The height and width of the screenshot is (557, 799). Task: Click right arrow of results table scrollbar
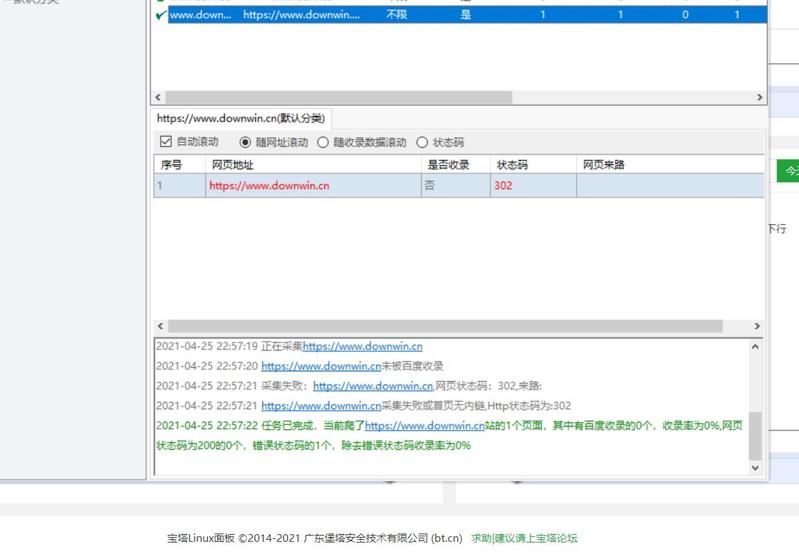coord(757,327)
